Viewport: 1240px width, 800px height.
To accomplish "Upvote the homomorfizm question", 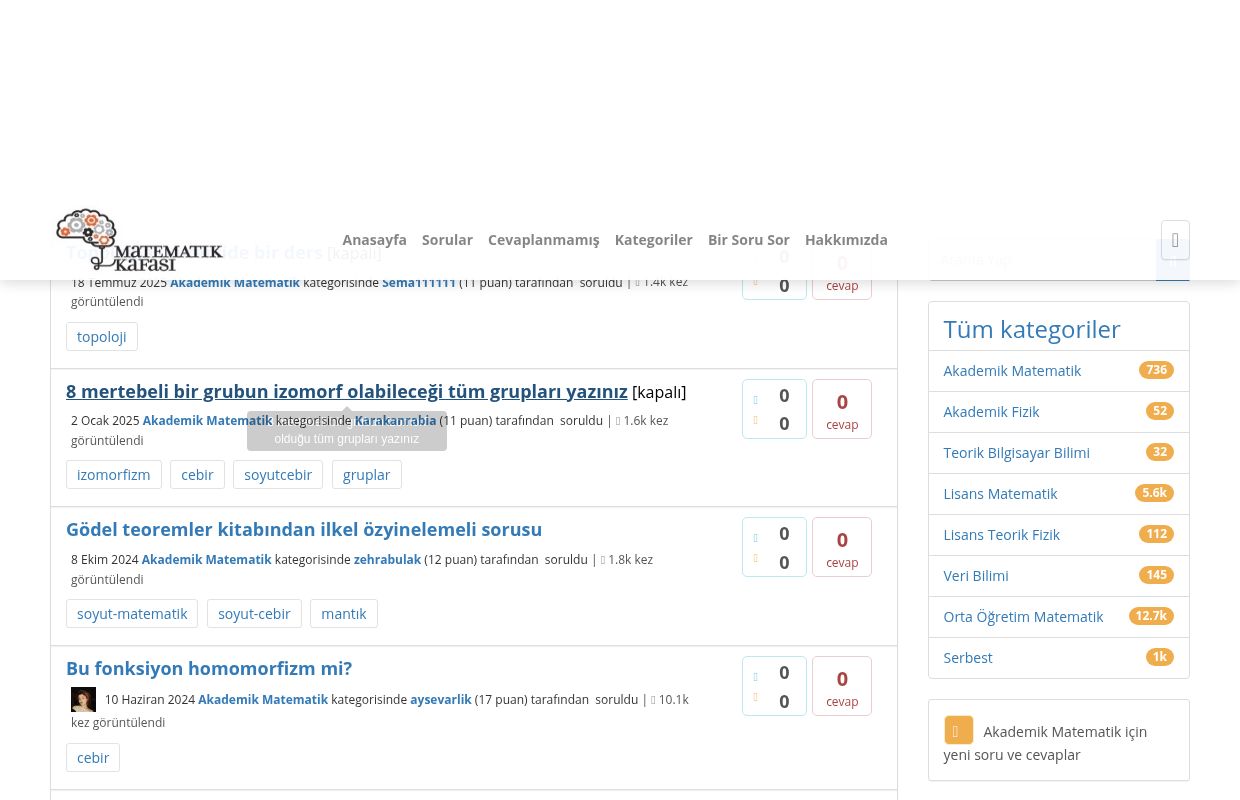I will pyautogui.click(x=756, y=677).
